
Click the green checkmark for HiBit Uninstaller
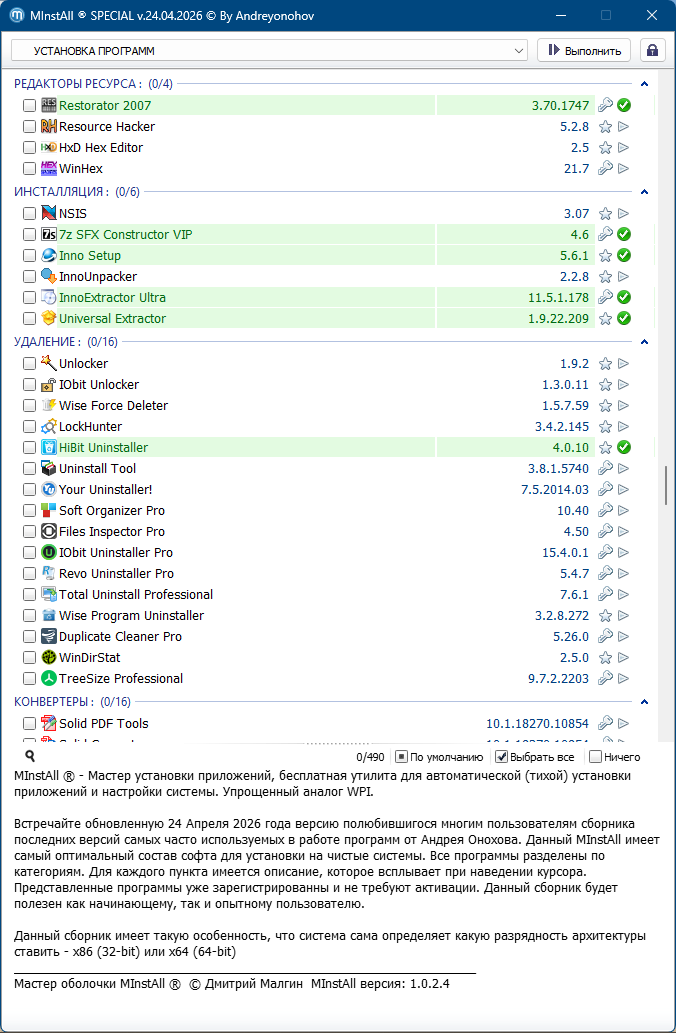point(624,448)
